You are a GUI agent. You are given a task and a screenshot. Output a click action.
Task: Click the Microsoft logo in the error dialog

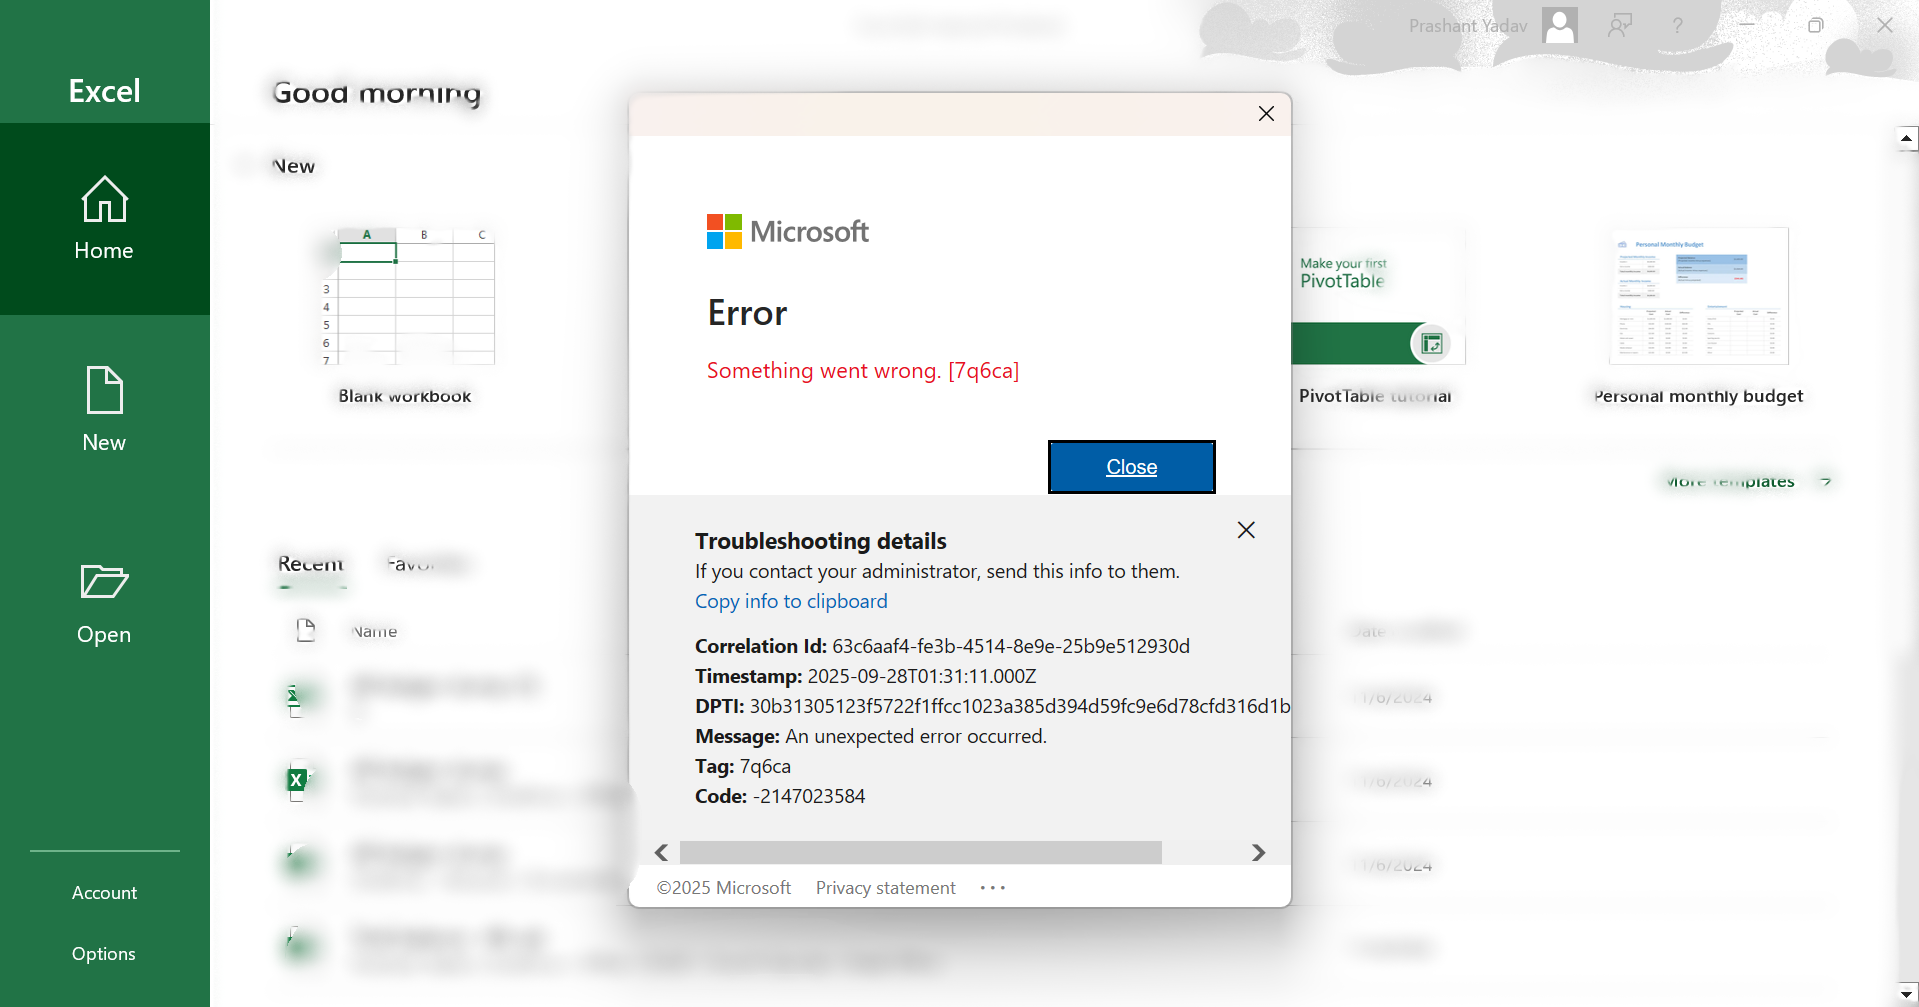(788, 232)
